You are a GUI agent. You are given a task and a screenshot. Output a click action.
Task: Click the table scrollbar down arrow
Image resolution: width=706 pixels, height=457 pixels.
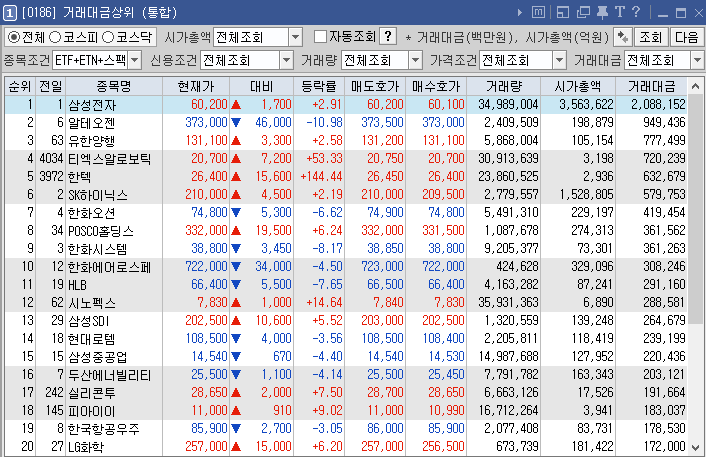coord(696,448)
